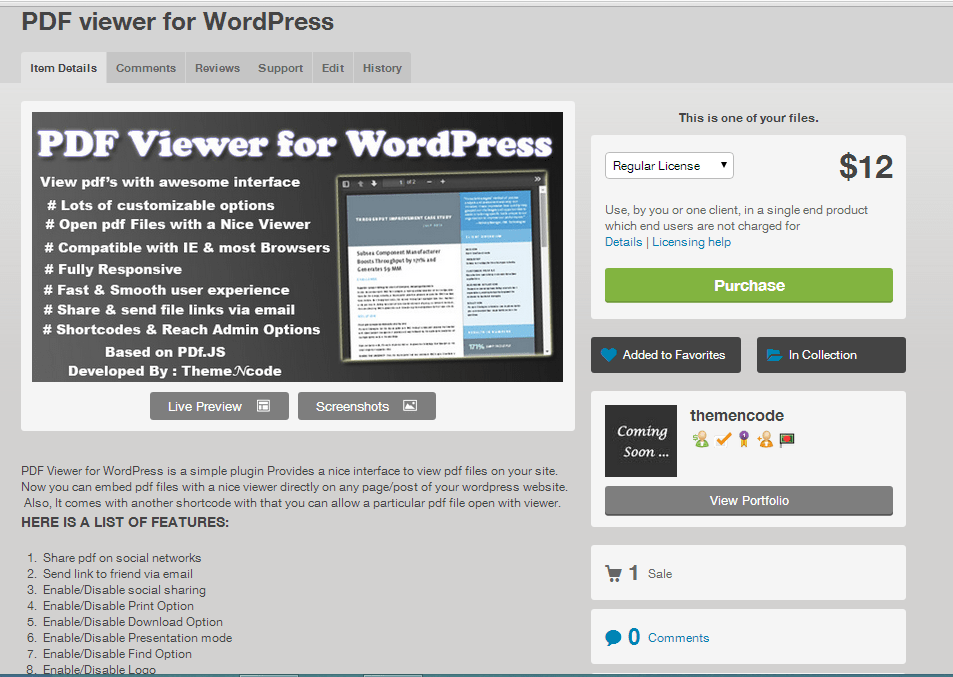The height and width of the screenshot is (677, 953).
Task: Click the Live Preview button
Action: tap(219, 406)
